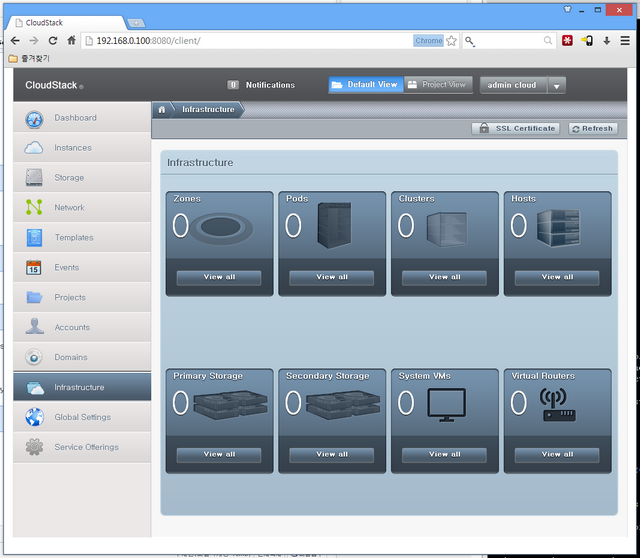Click the browser home icon
Image resolution: width=640 pixels, height=558 pixels.
[71, 40]
